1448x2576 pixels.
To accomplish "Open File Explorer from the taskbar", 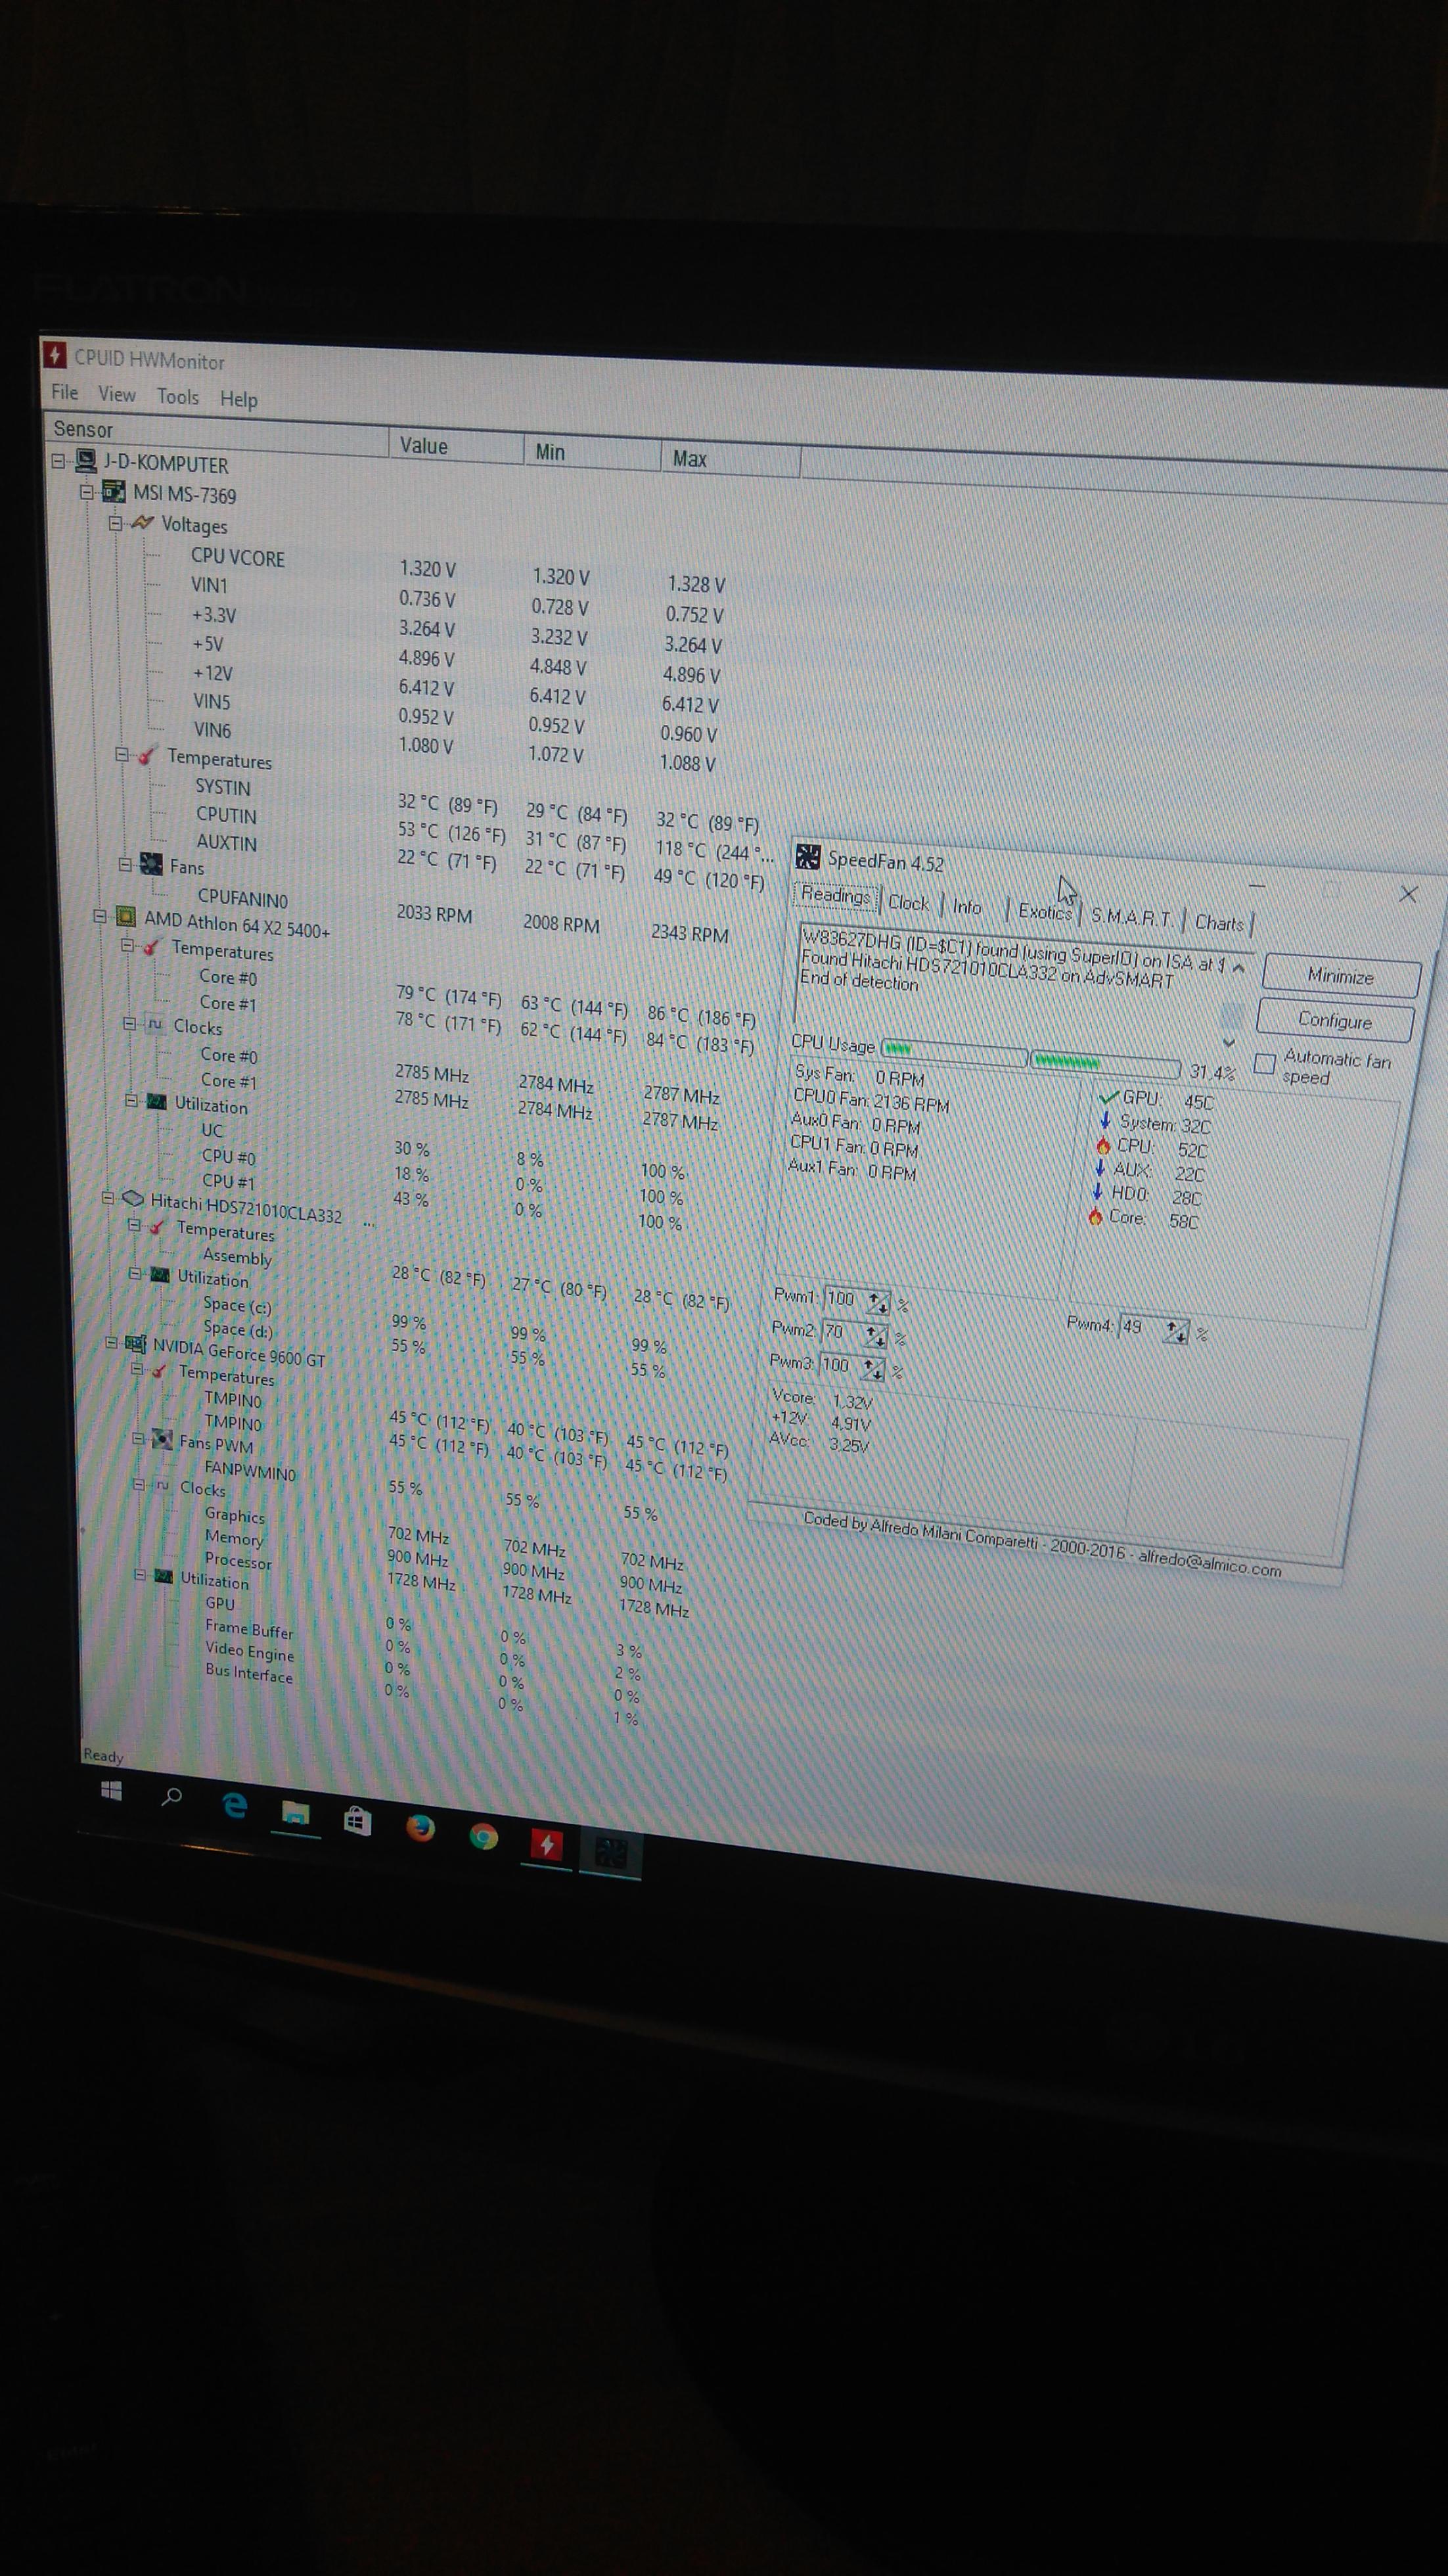I will 296,1813.
